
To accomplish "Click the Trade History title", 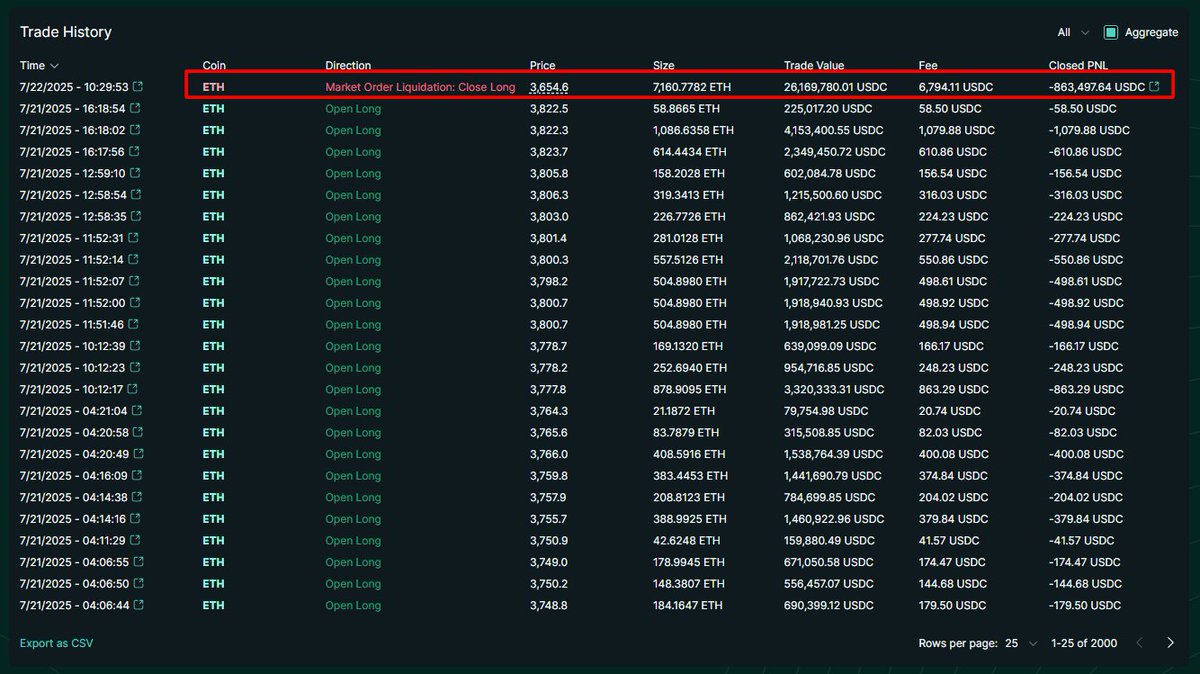I will (x=66, y=32).
